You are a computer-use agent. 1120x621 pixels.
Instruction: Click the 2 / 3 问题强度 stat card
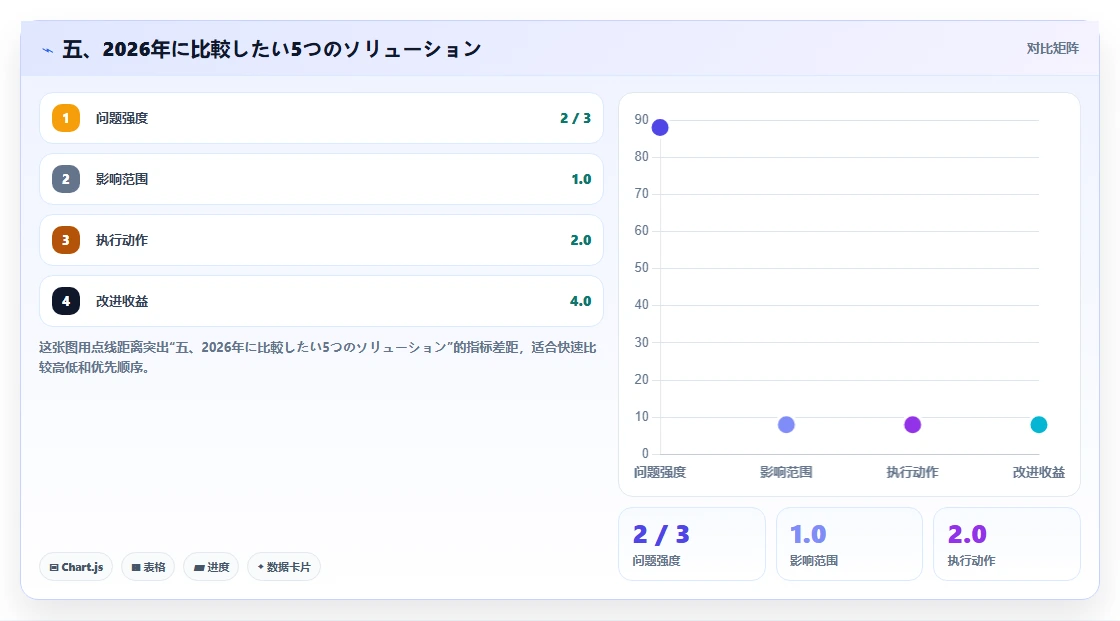[691, 544]
